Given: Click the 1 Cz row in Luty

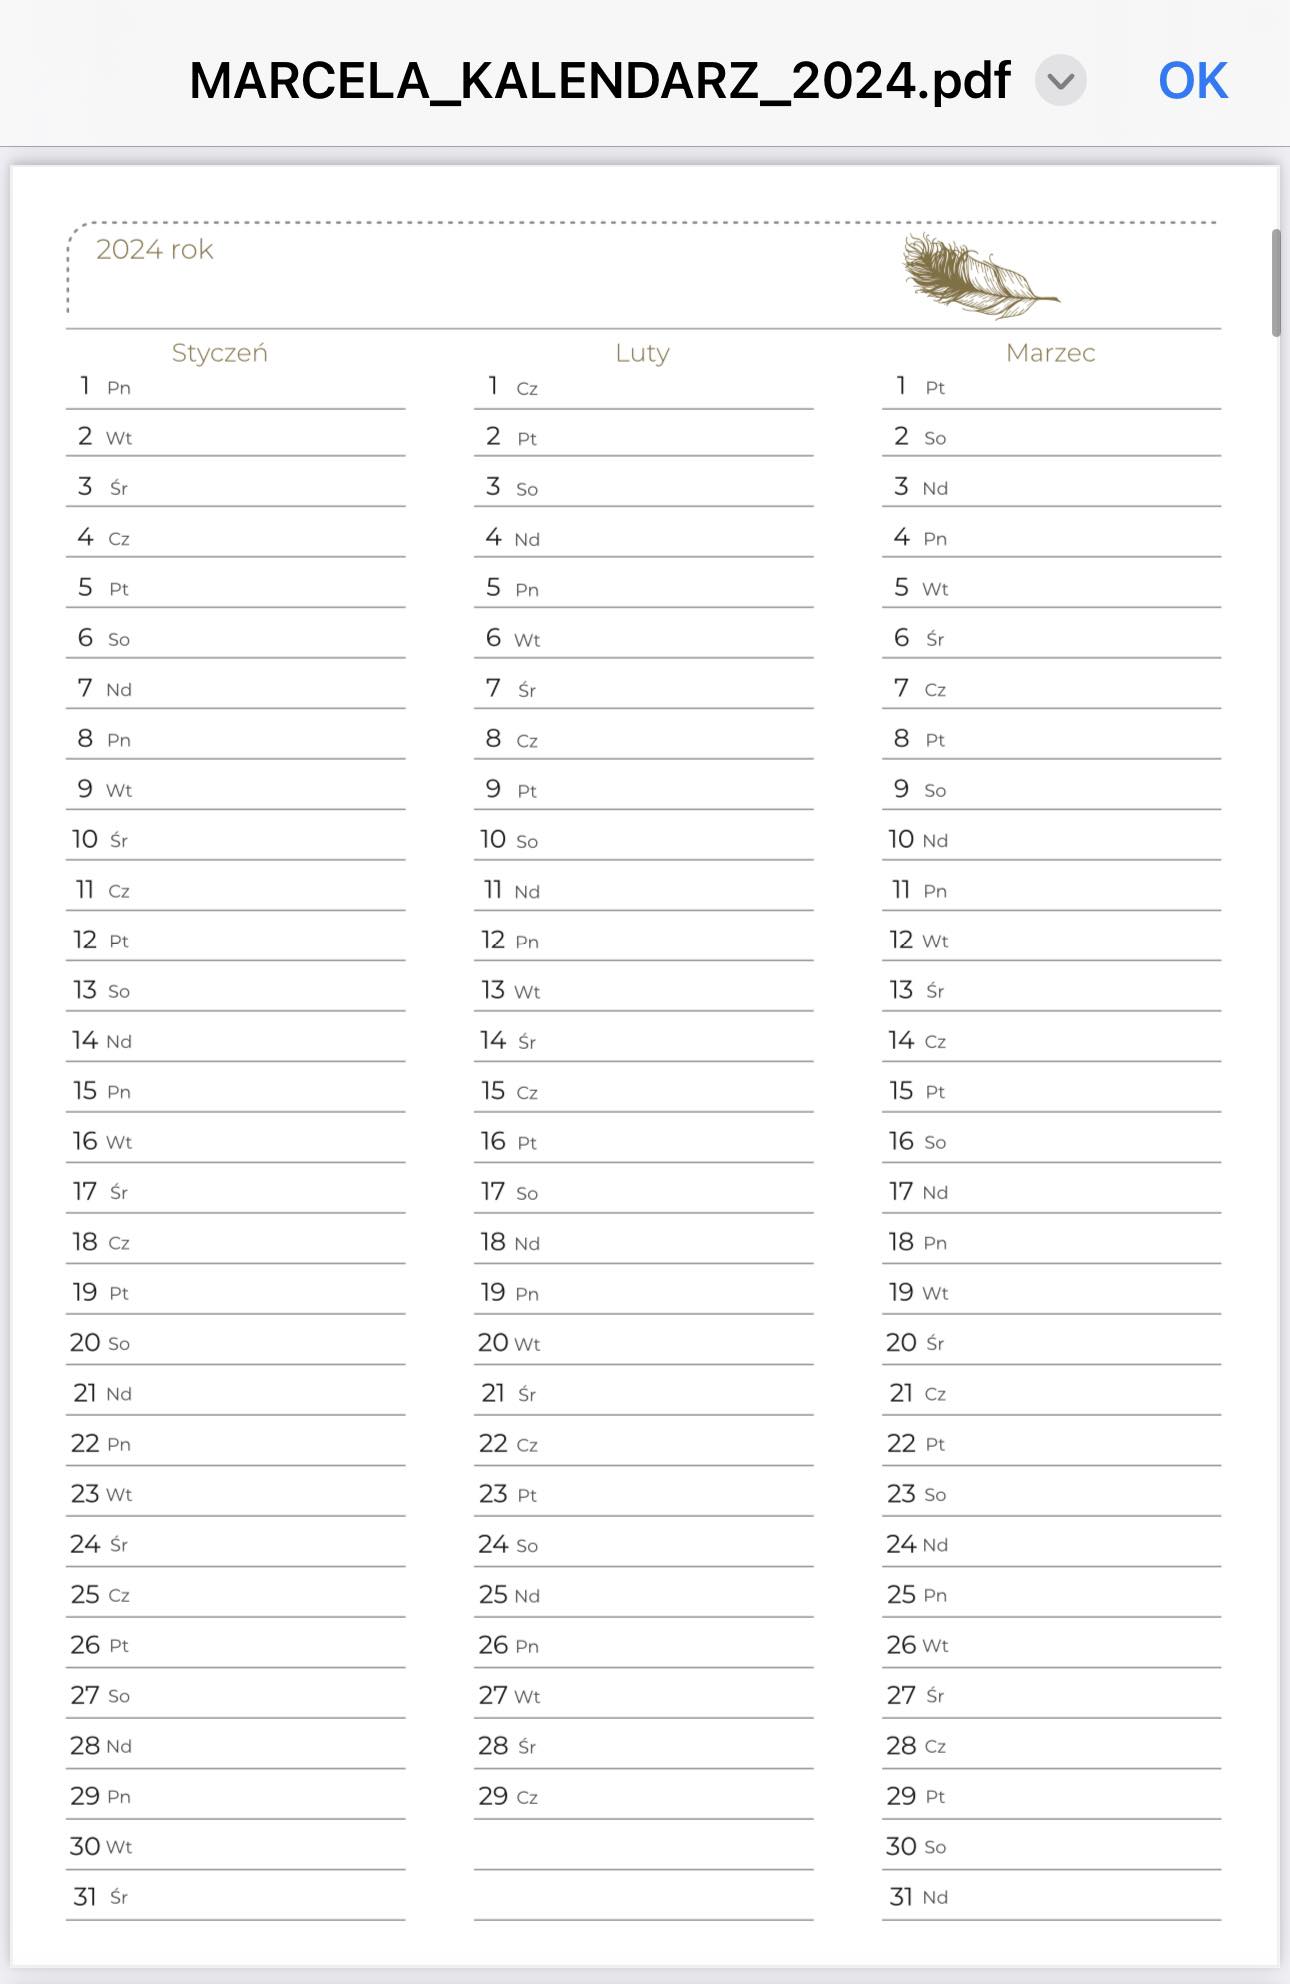Looking at the screenshot, I should [644, 388].
